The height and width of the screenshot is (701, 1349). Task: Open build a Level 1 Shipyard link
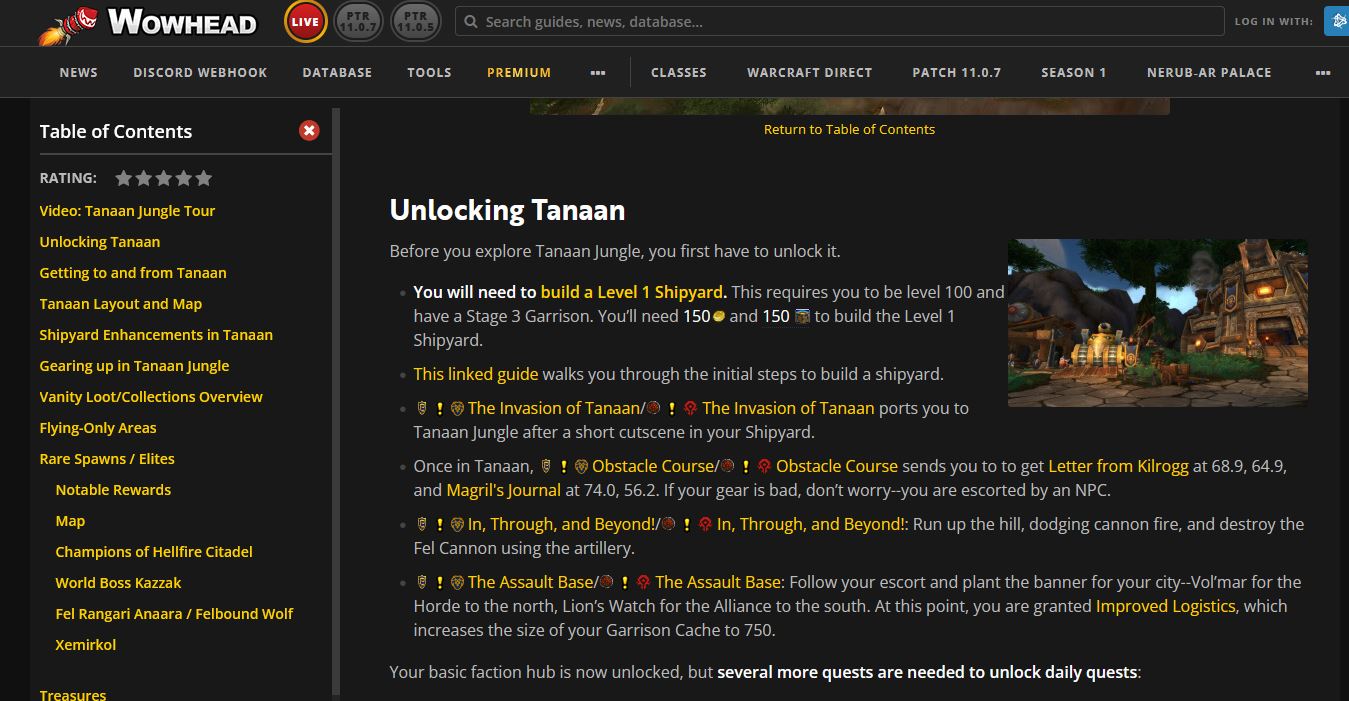[x=632, y=292]
